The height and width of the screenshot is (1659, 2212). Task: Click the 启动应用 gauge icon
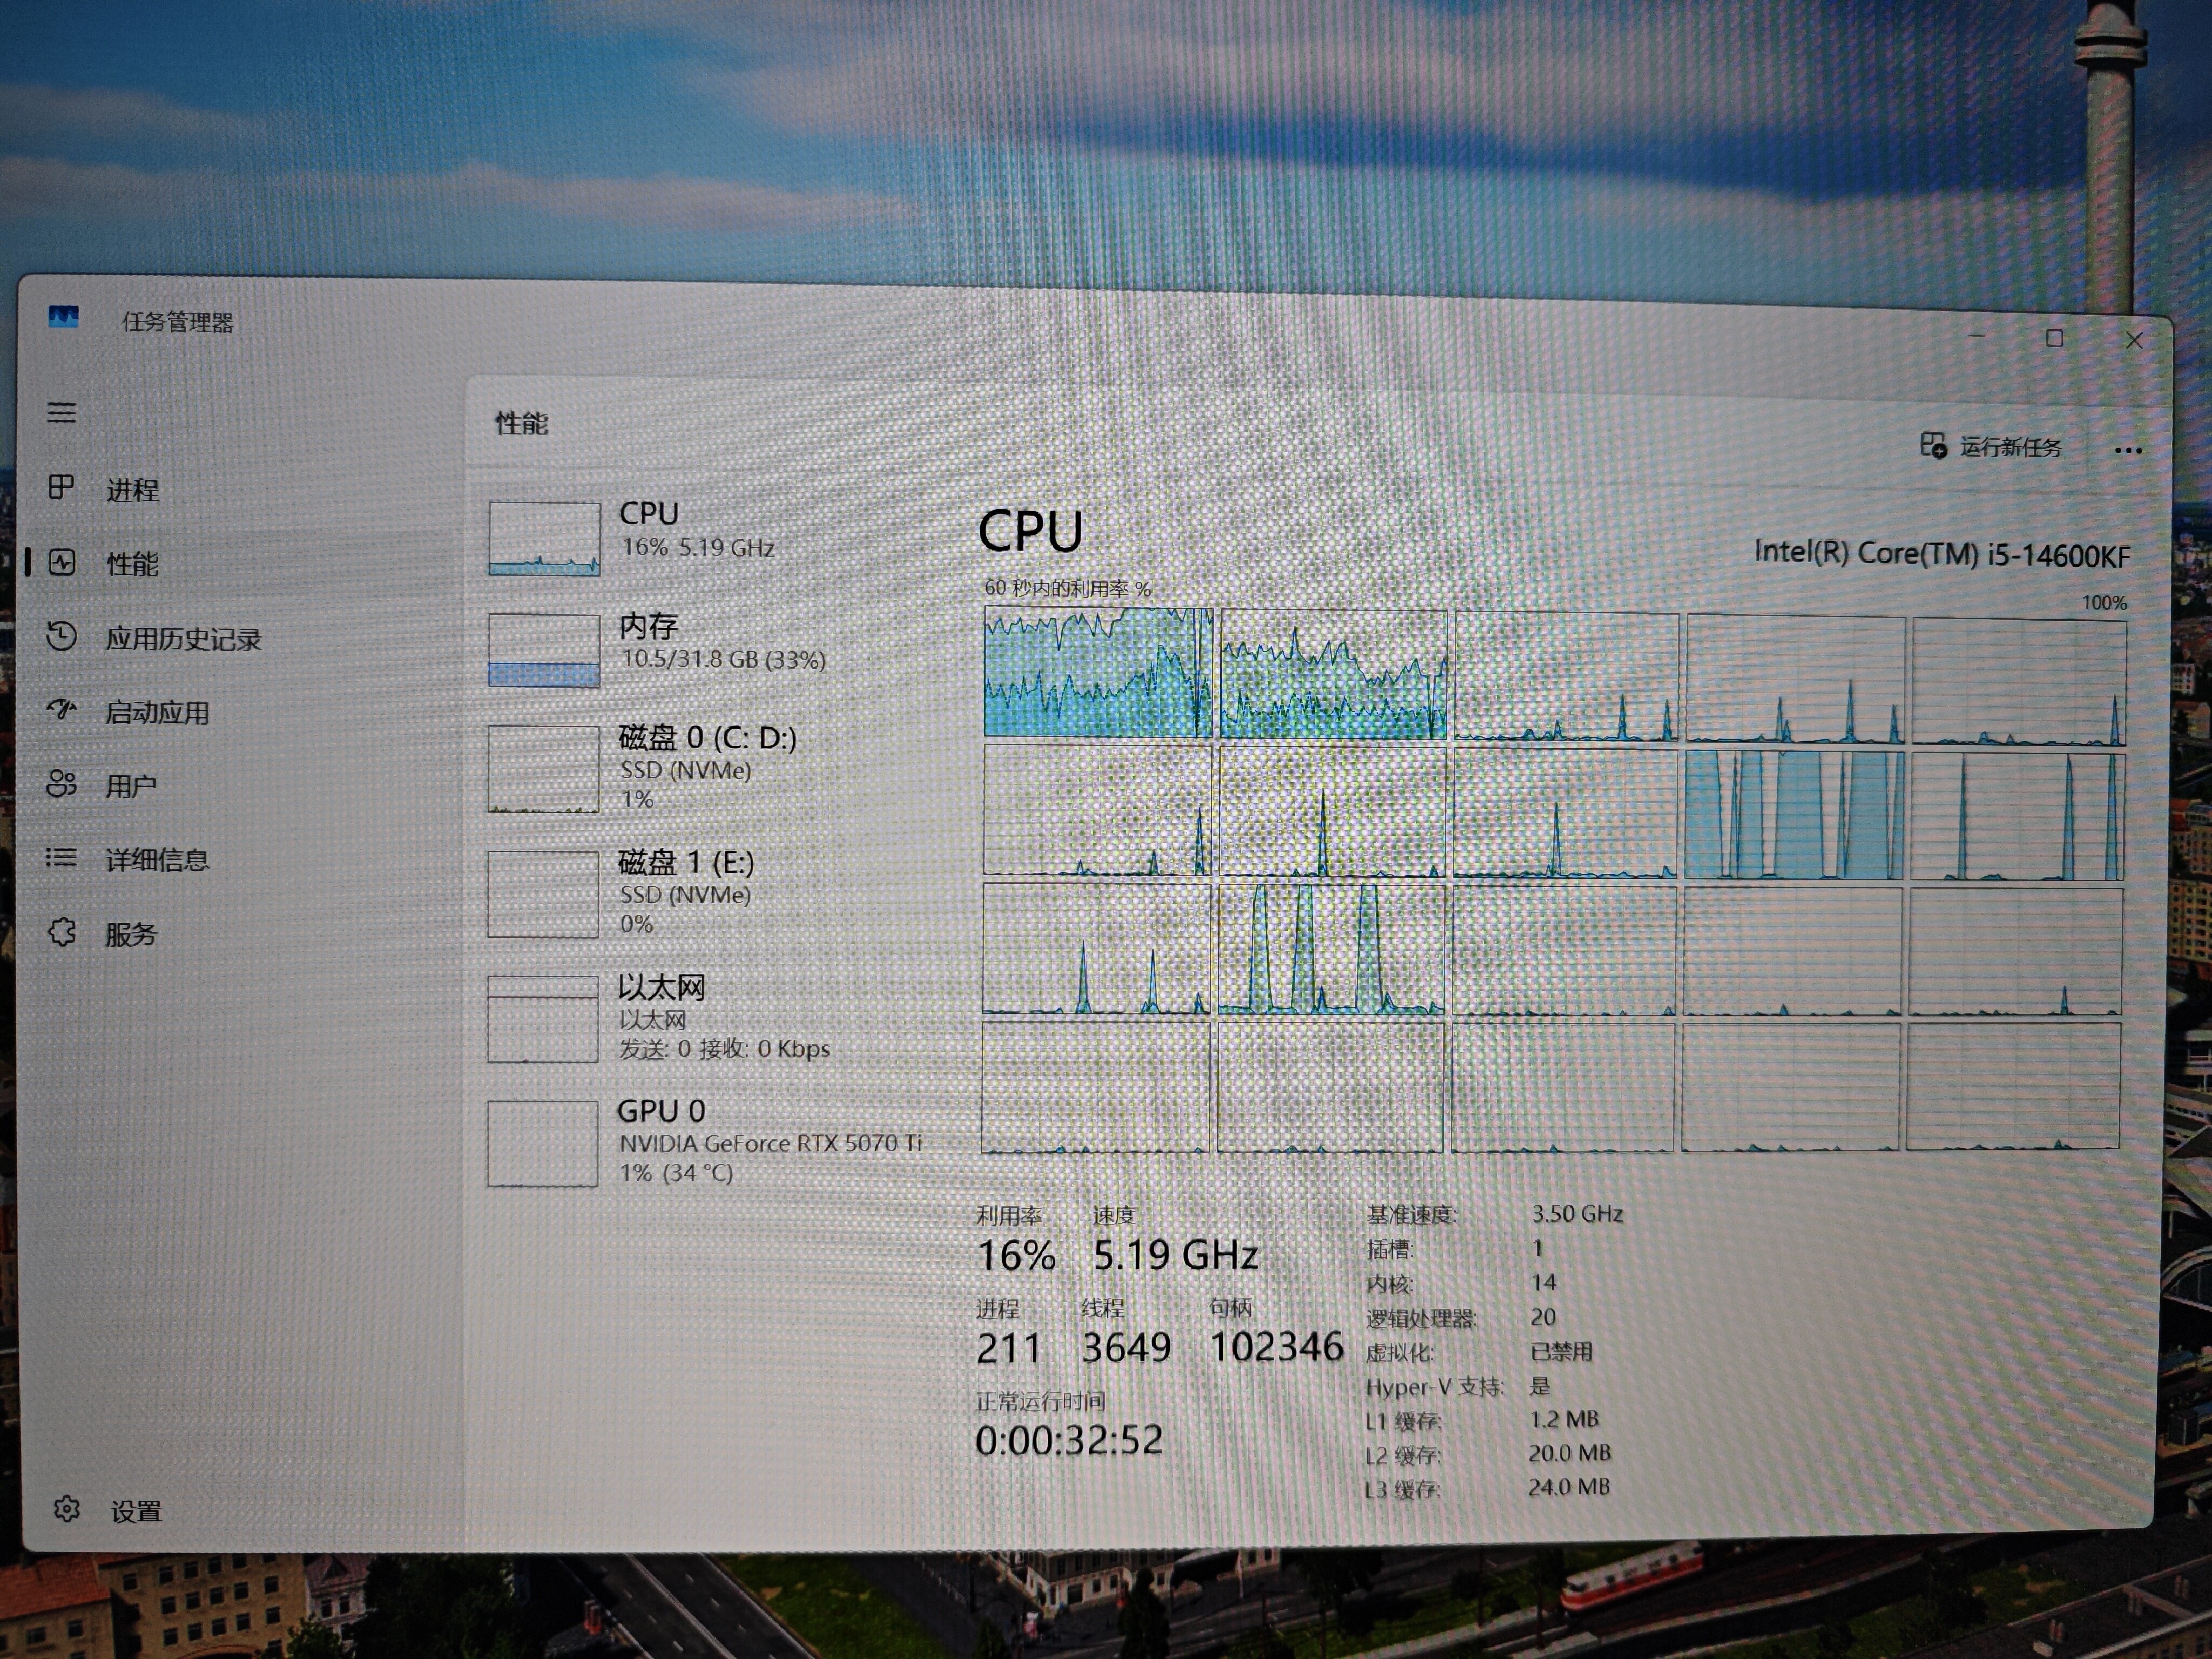[61, 710]
